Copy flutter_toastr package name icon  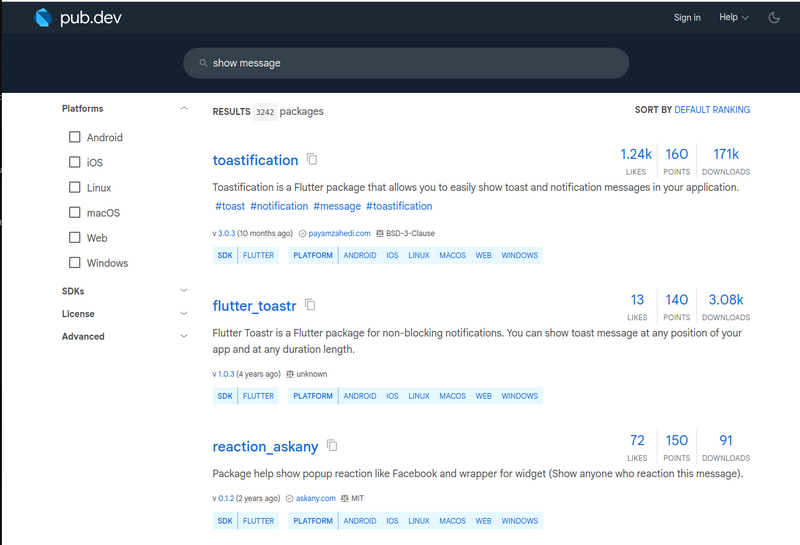[310, 305]
